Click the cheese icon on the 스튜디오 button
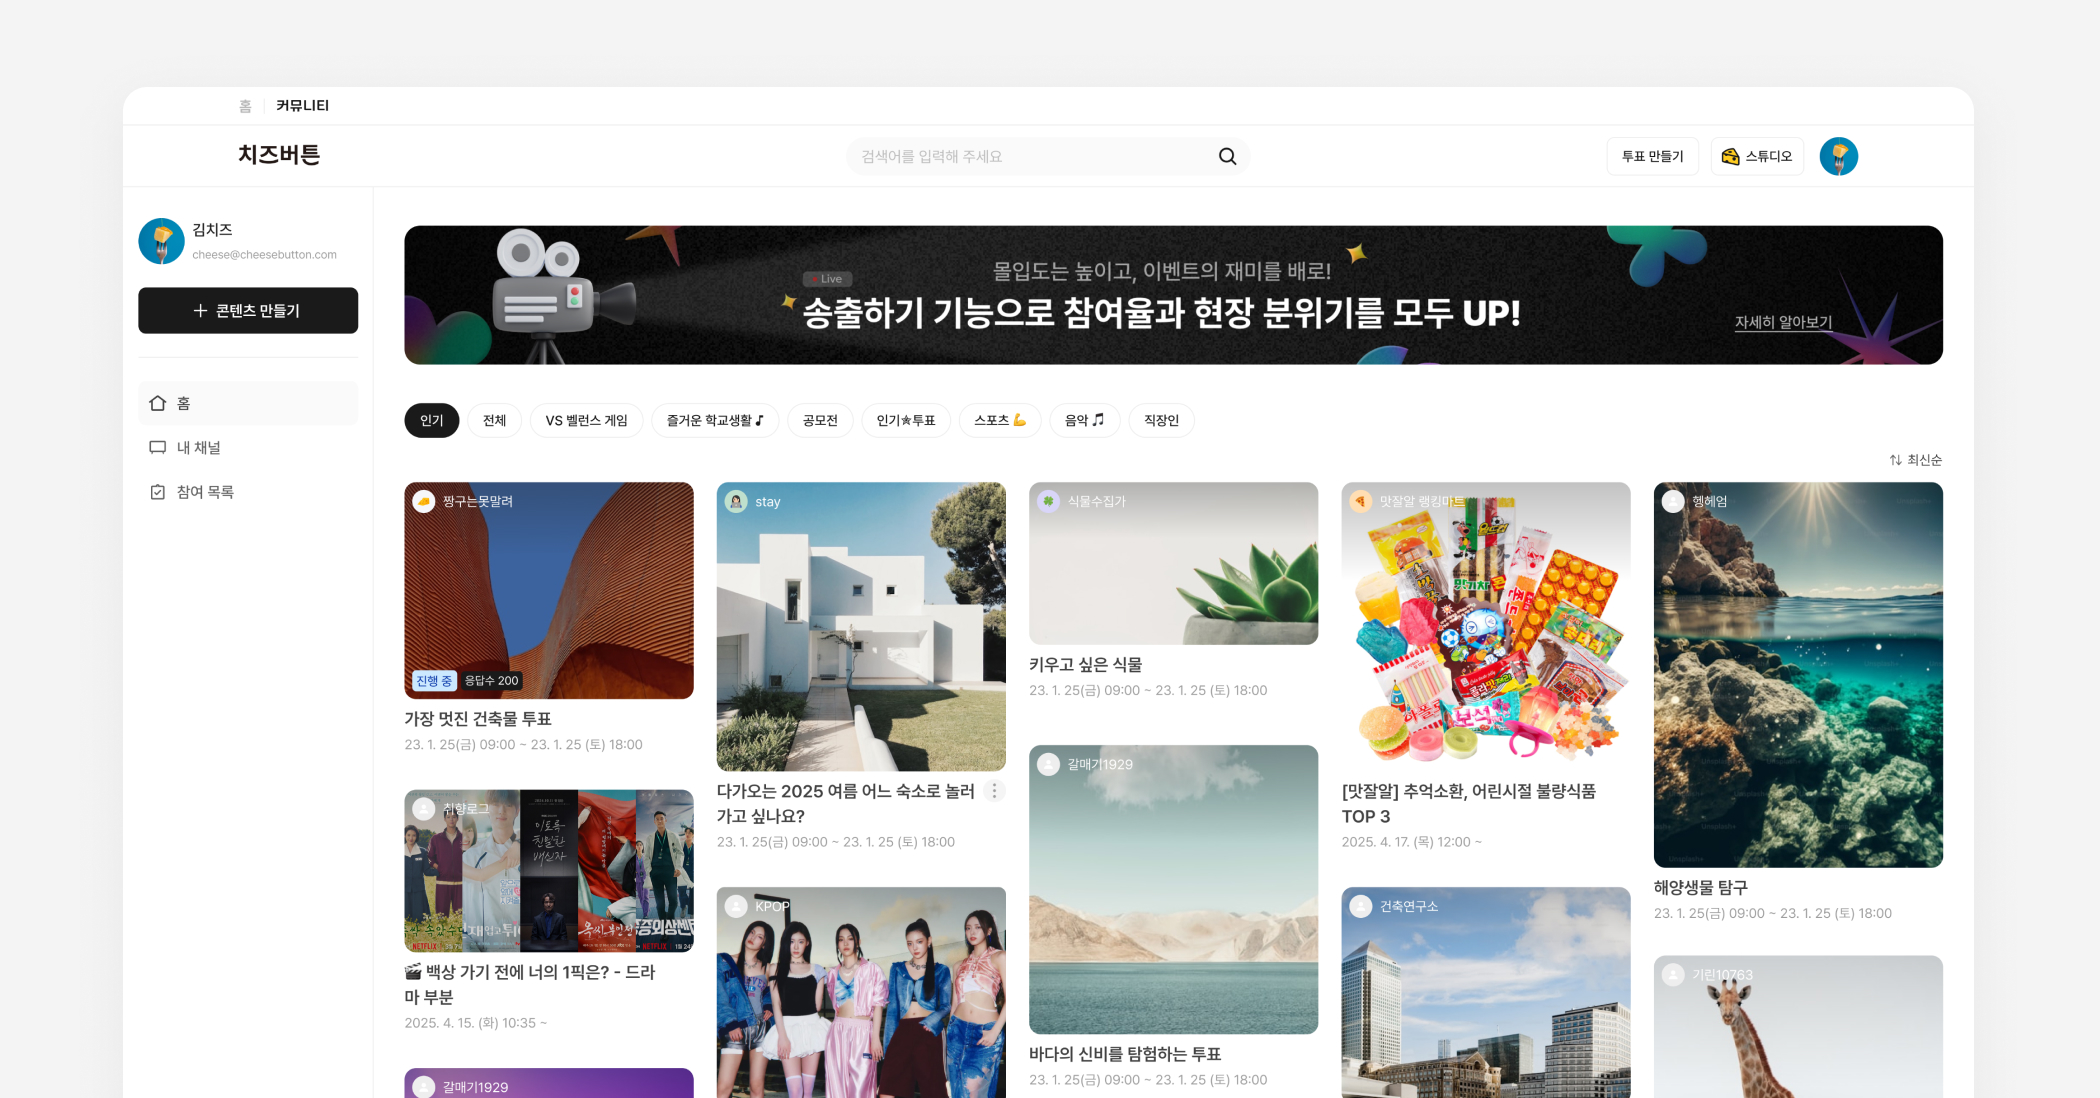 (x=1730, y=157)
